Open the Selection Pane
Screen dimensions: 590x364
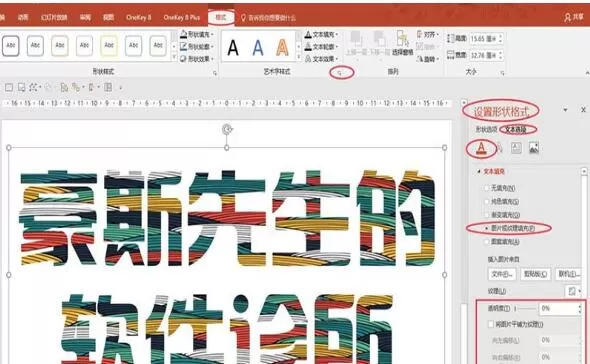click(402, 44)
